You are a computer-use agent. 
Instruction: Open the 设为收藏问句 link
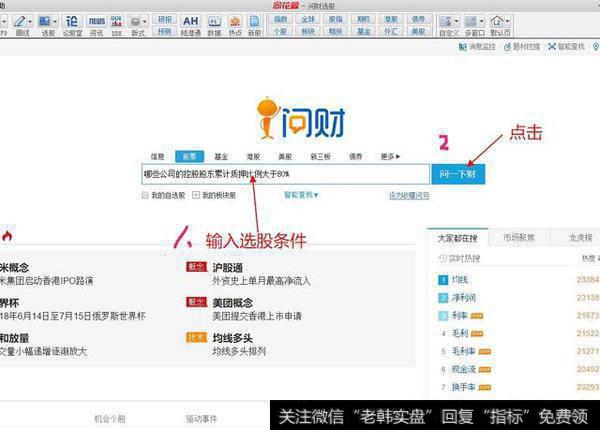pyautogui.click(x=408, y=195)
